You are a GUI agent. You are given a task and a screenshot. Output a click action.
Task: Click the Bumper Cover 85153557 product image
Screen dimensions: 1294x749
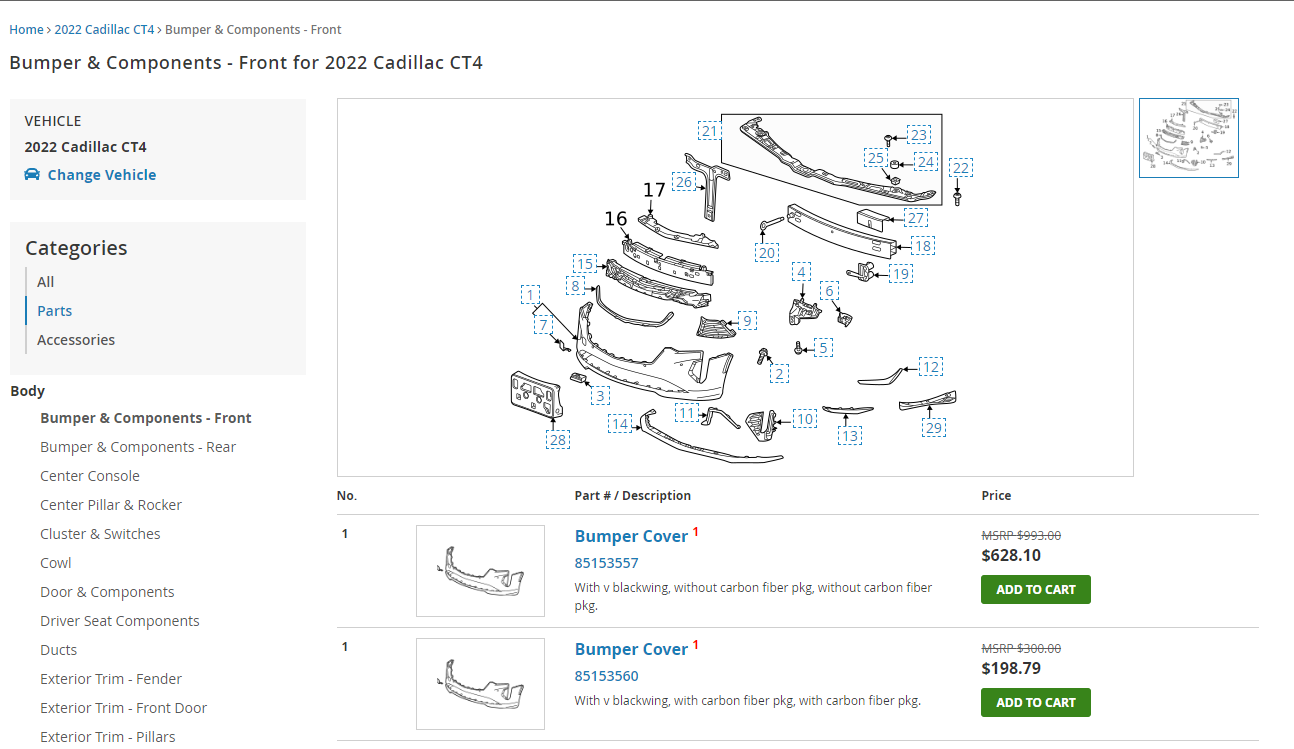click(480, 571)
